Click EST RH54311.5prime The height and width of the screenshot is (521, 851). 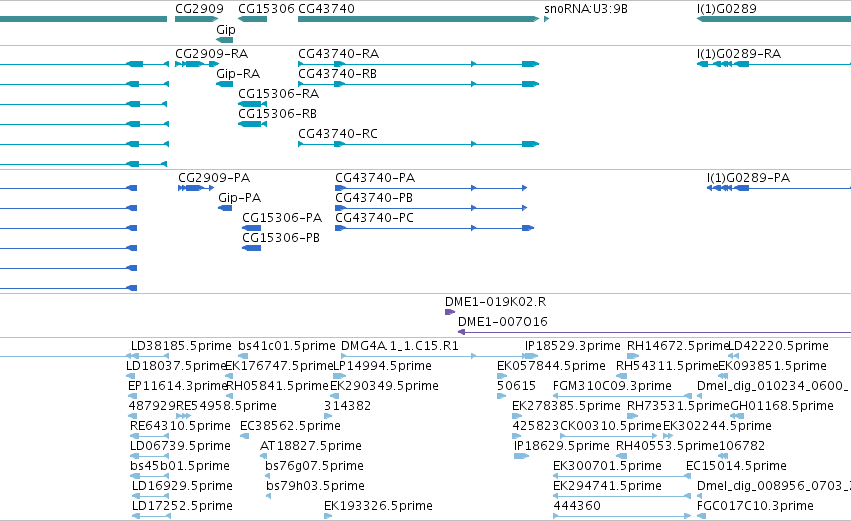click(667, 366)
